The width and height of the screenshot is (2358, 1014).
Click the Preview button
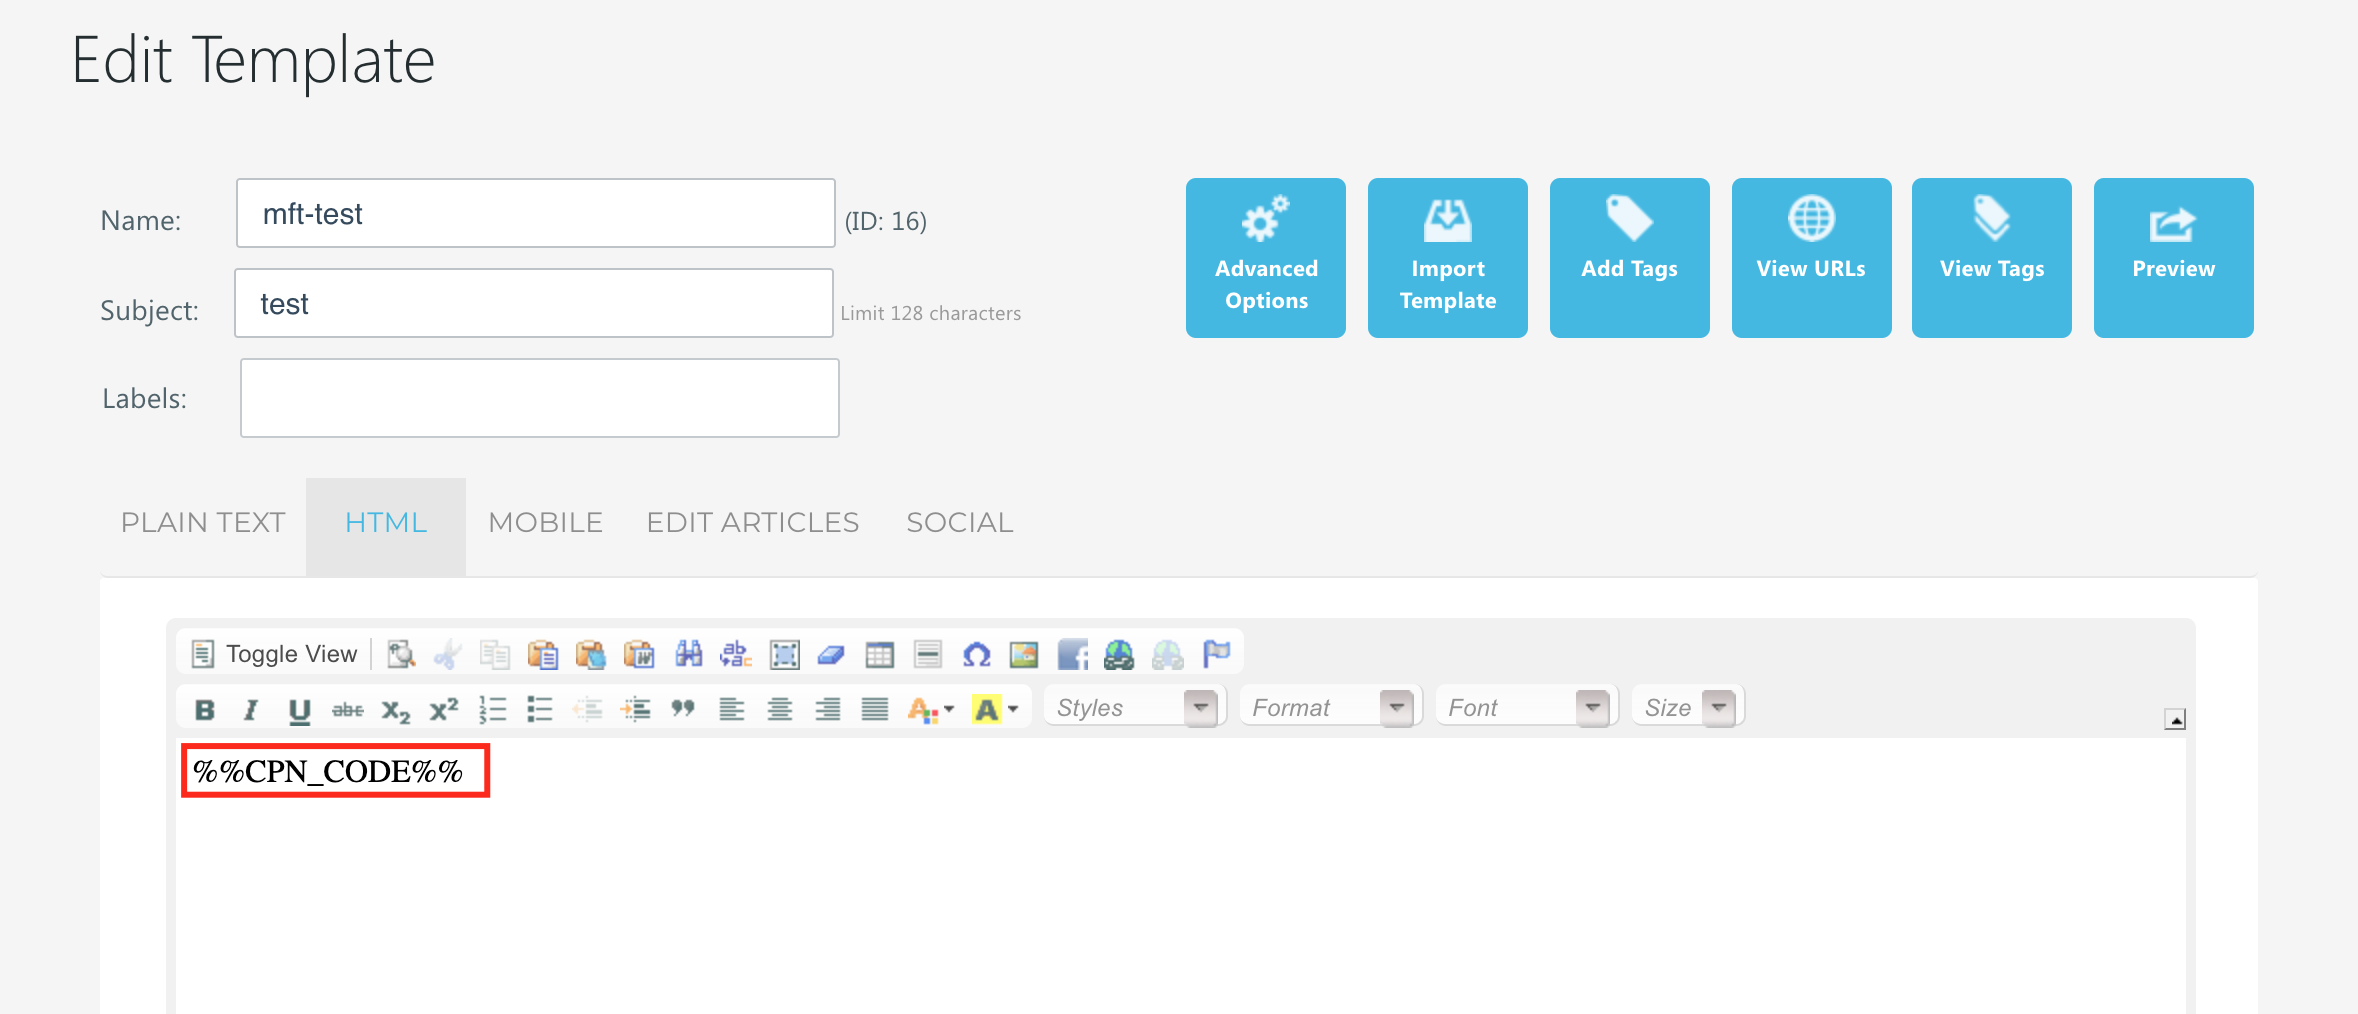(x=2172, y=258)
